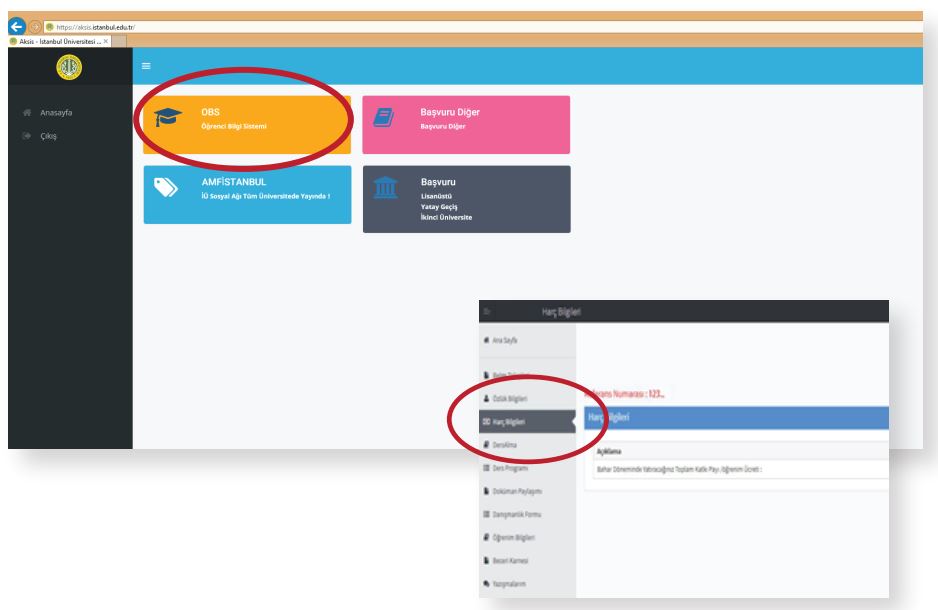This screenshot has width=938, height=610.
Task: Click the blue Harç Bilgileri panel header
Action: [736, 417]
